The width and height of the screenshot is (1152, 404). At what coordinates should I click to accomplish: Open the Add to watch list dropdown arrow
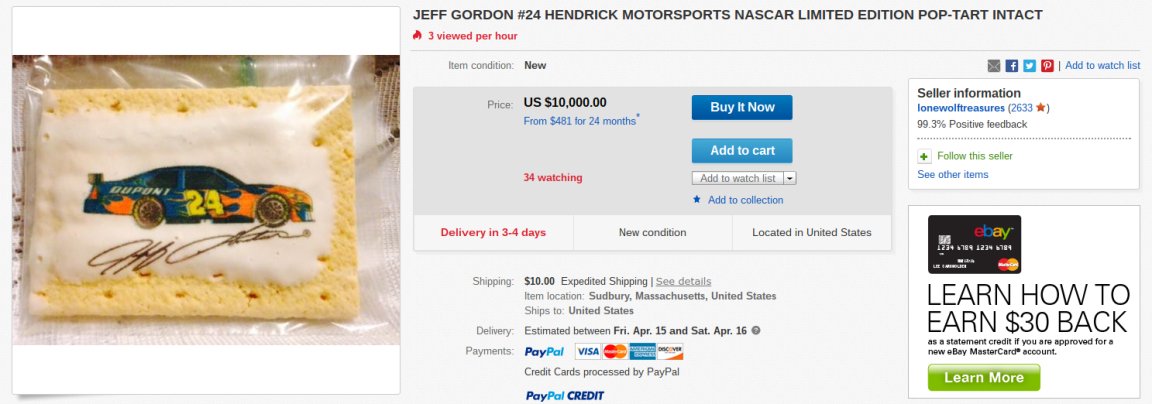(790, 178)
